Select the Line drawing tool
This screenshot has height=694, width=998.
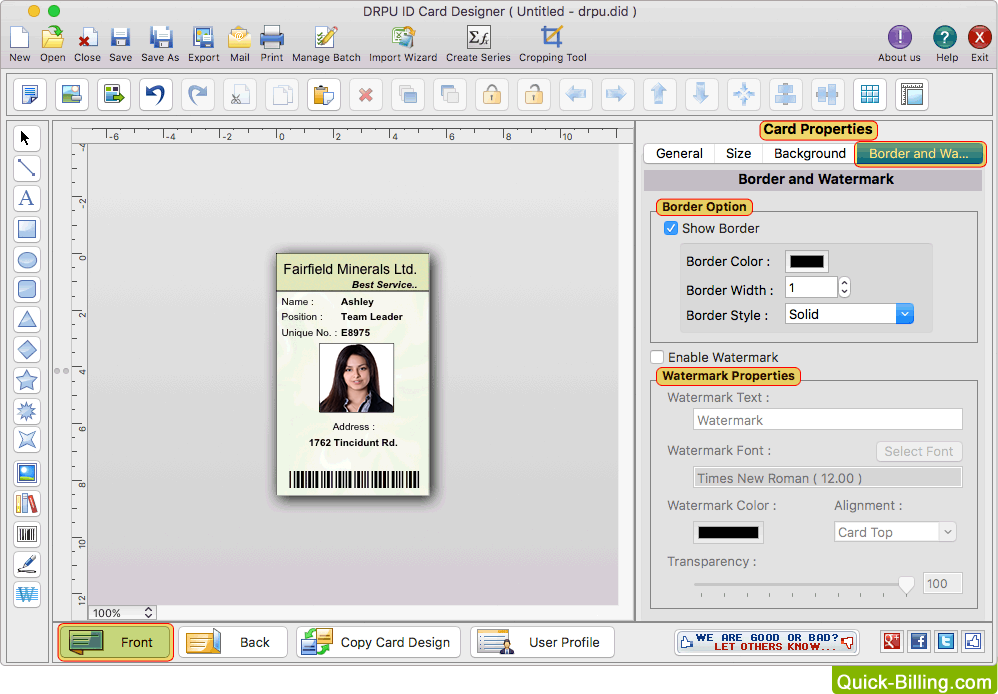point(26,168)
